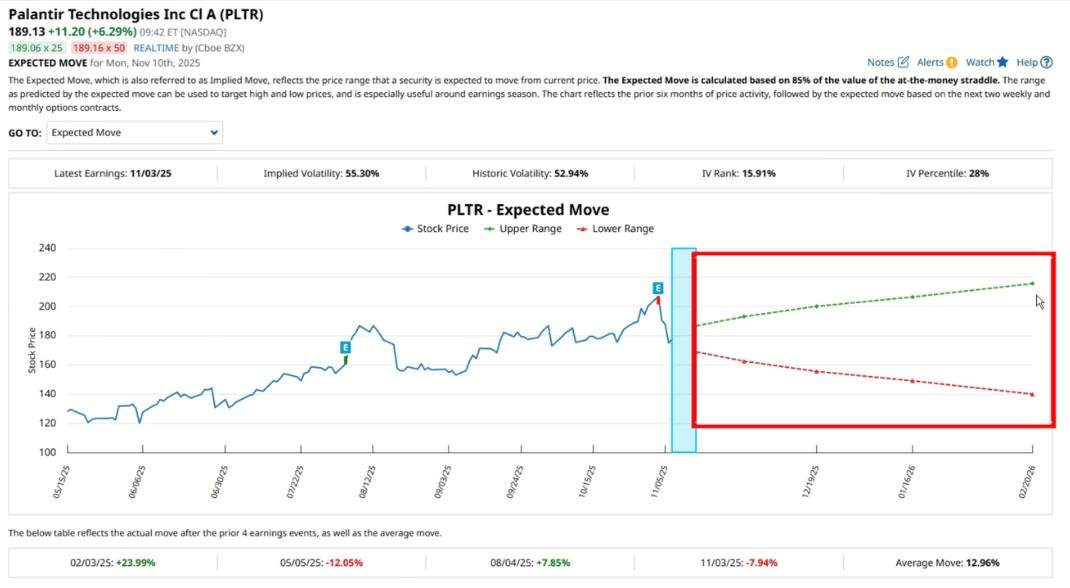Click the blue Stock Price diamond legend icon
The height and width of the screenshot is (588, 1070).
coord(407,229)
